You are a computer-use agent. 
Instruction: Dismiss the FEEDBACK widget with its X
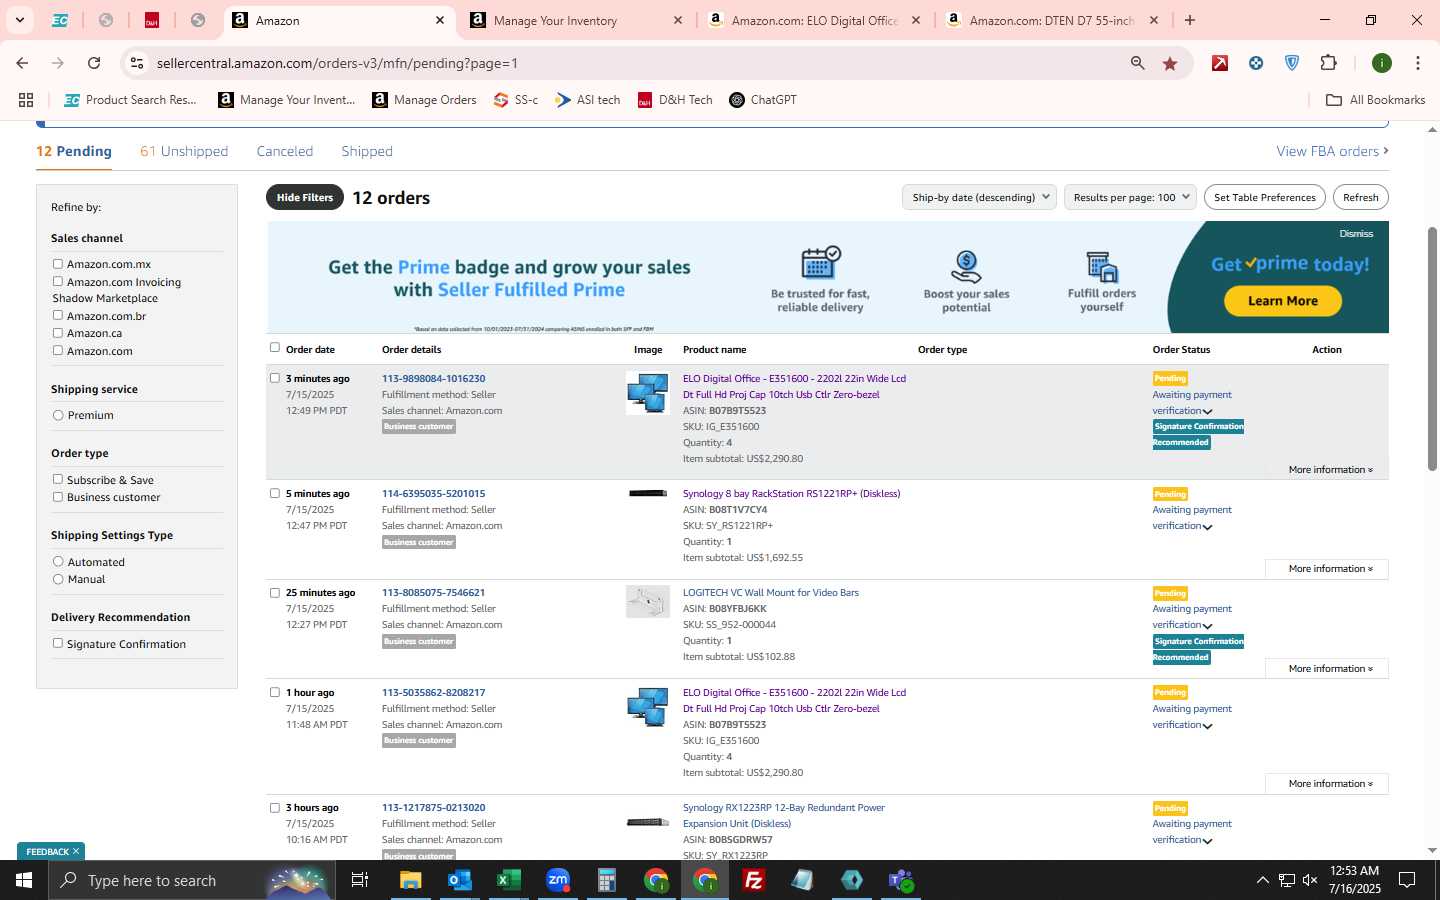[x=76, y=851]
